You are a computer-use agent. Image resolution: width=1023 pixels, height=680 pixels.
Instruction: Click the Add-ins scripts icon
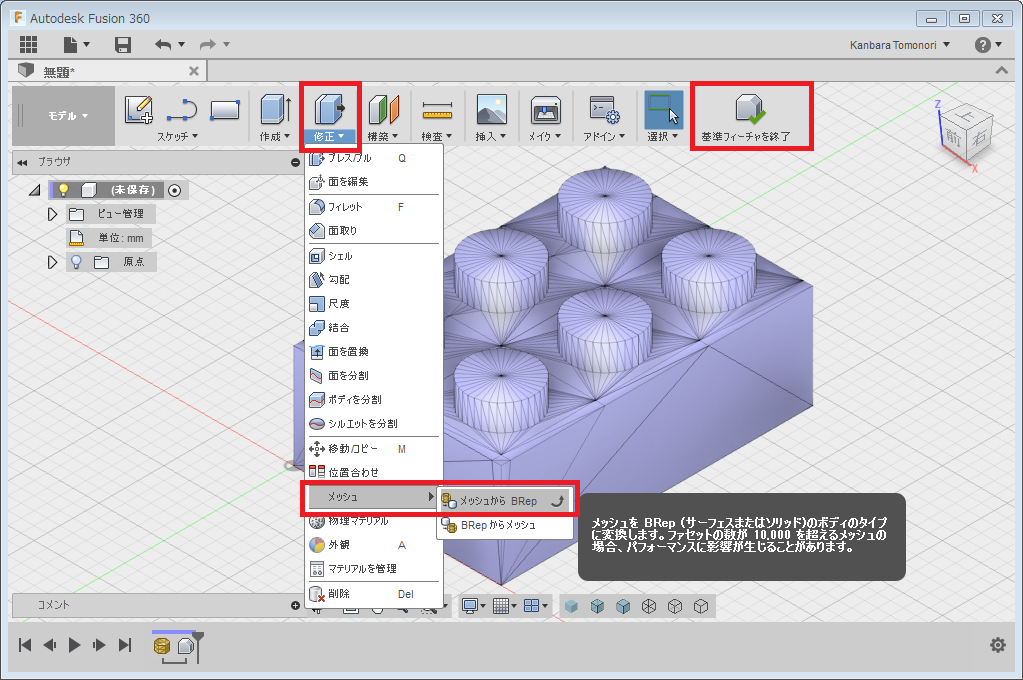pos(604,109)
